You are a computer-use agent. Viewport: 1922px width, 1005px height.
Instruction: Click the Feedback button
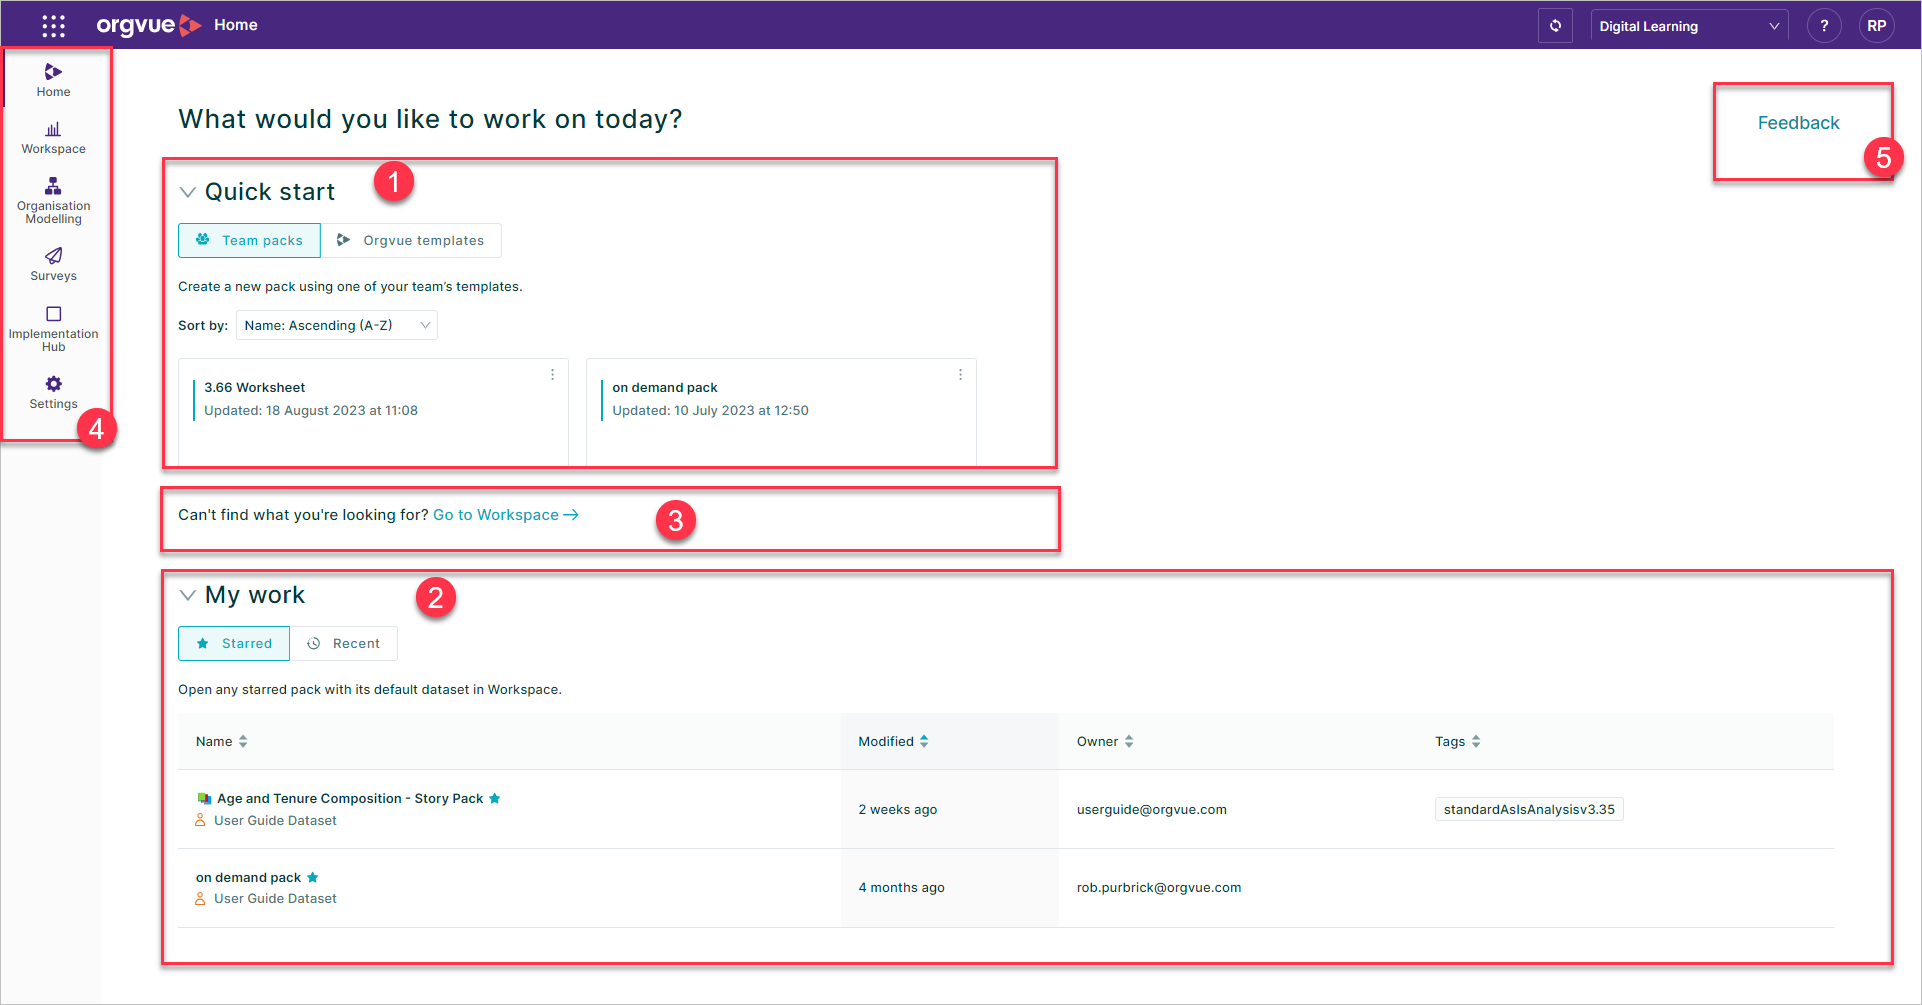click(x=1798, y=122)
